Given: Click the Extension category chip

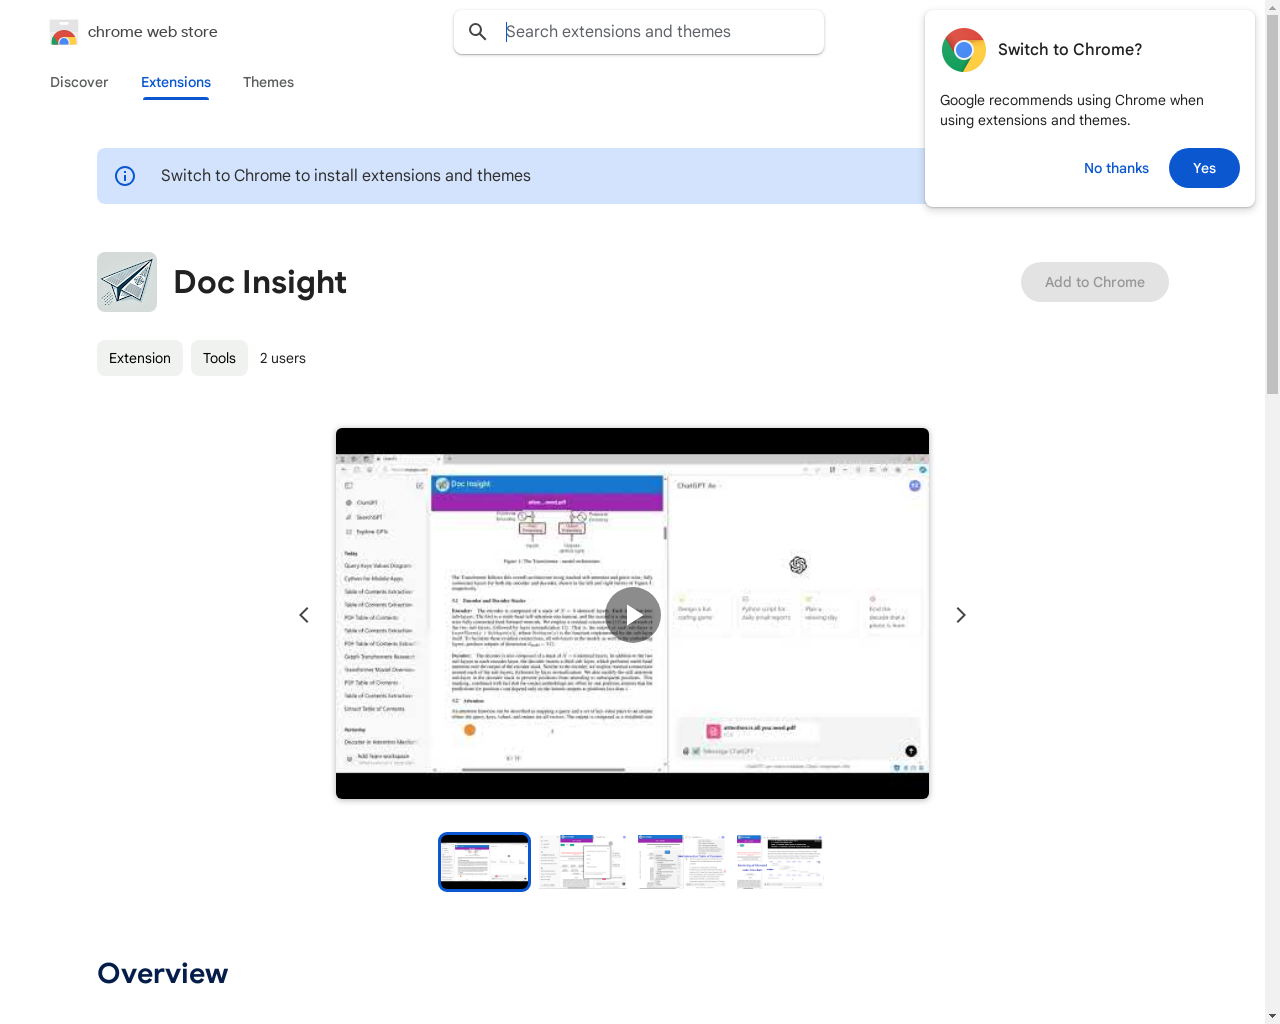Looking at the screenshot, I should click(x=140, y=358).
